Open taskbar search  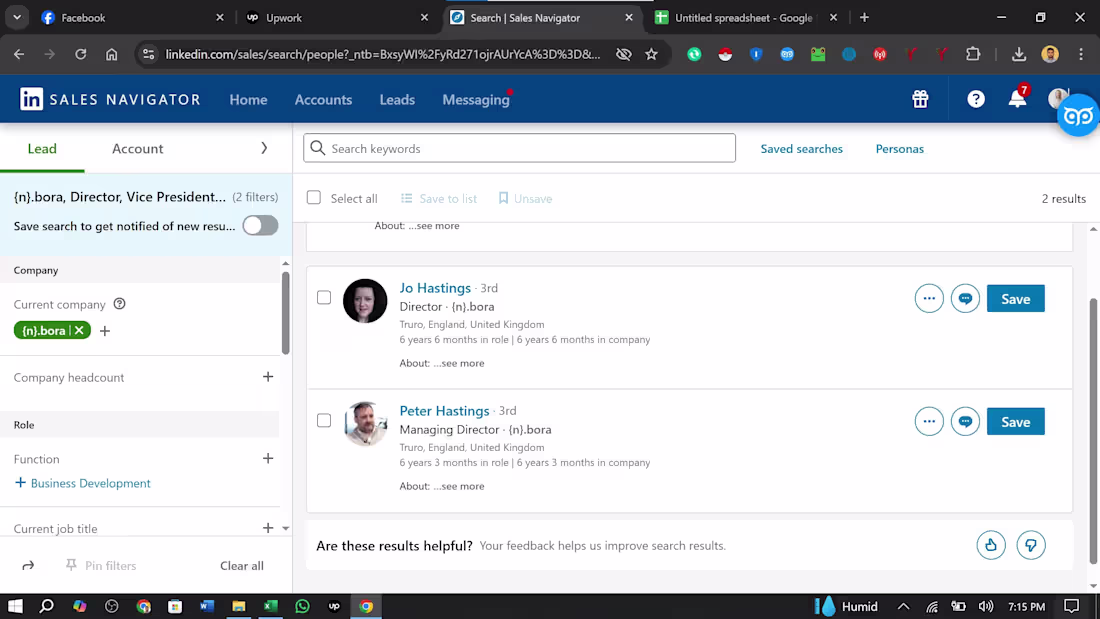[47, 606]
